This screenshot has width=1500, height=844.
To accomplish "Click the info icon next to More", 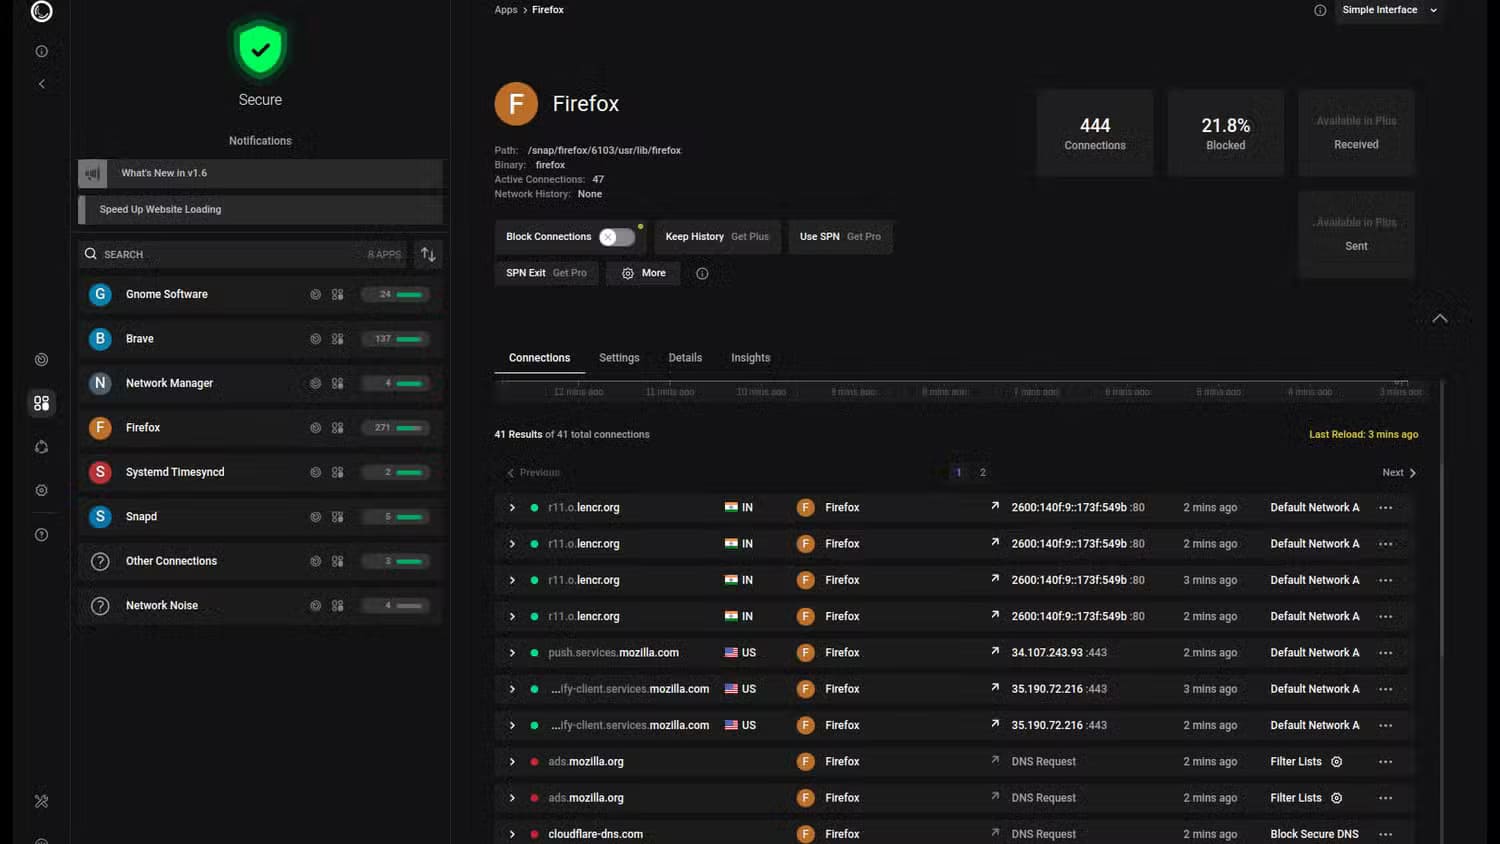I will [702, 273].
